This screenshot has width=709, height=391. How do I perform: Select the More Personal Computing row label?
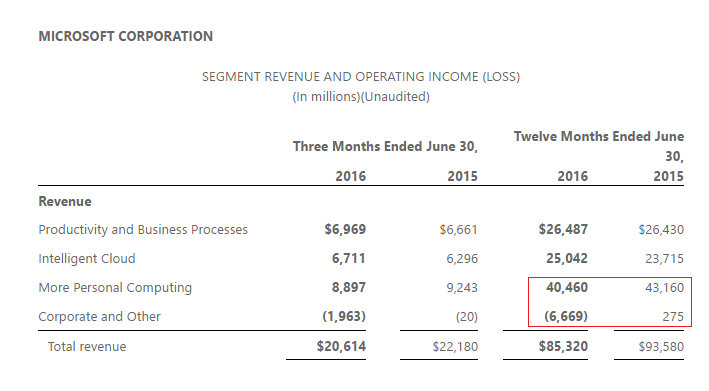coord(115,288)
